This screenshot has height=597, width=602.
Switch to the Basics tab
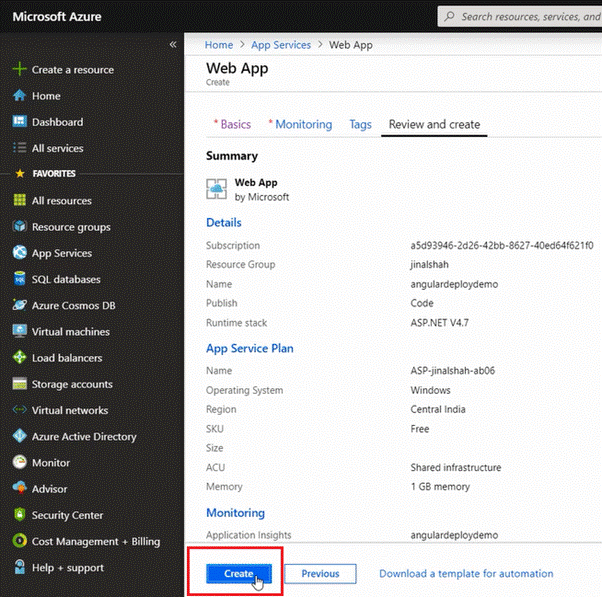point(235,124)
